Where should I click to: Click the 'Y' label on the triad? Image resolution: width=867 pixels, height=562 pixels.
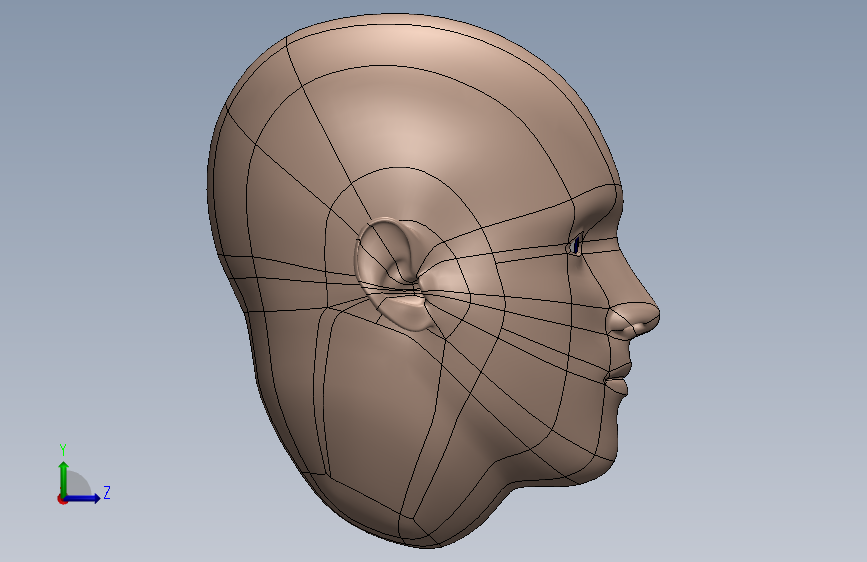coord(63,450)
